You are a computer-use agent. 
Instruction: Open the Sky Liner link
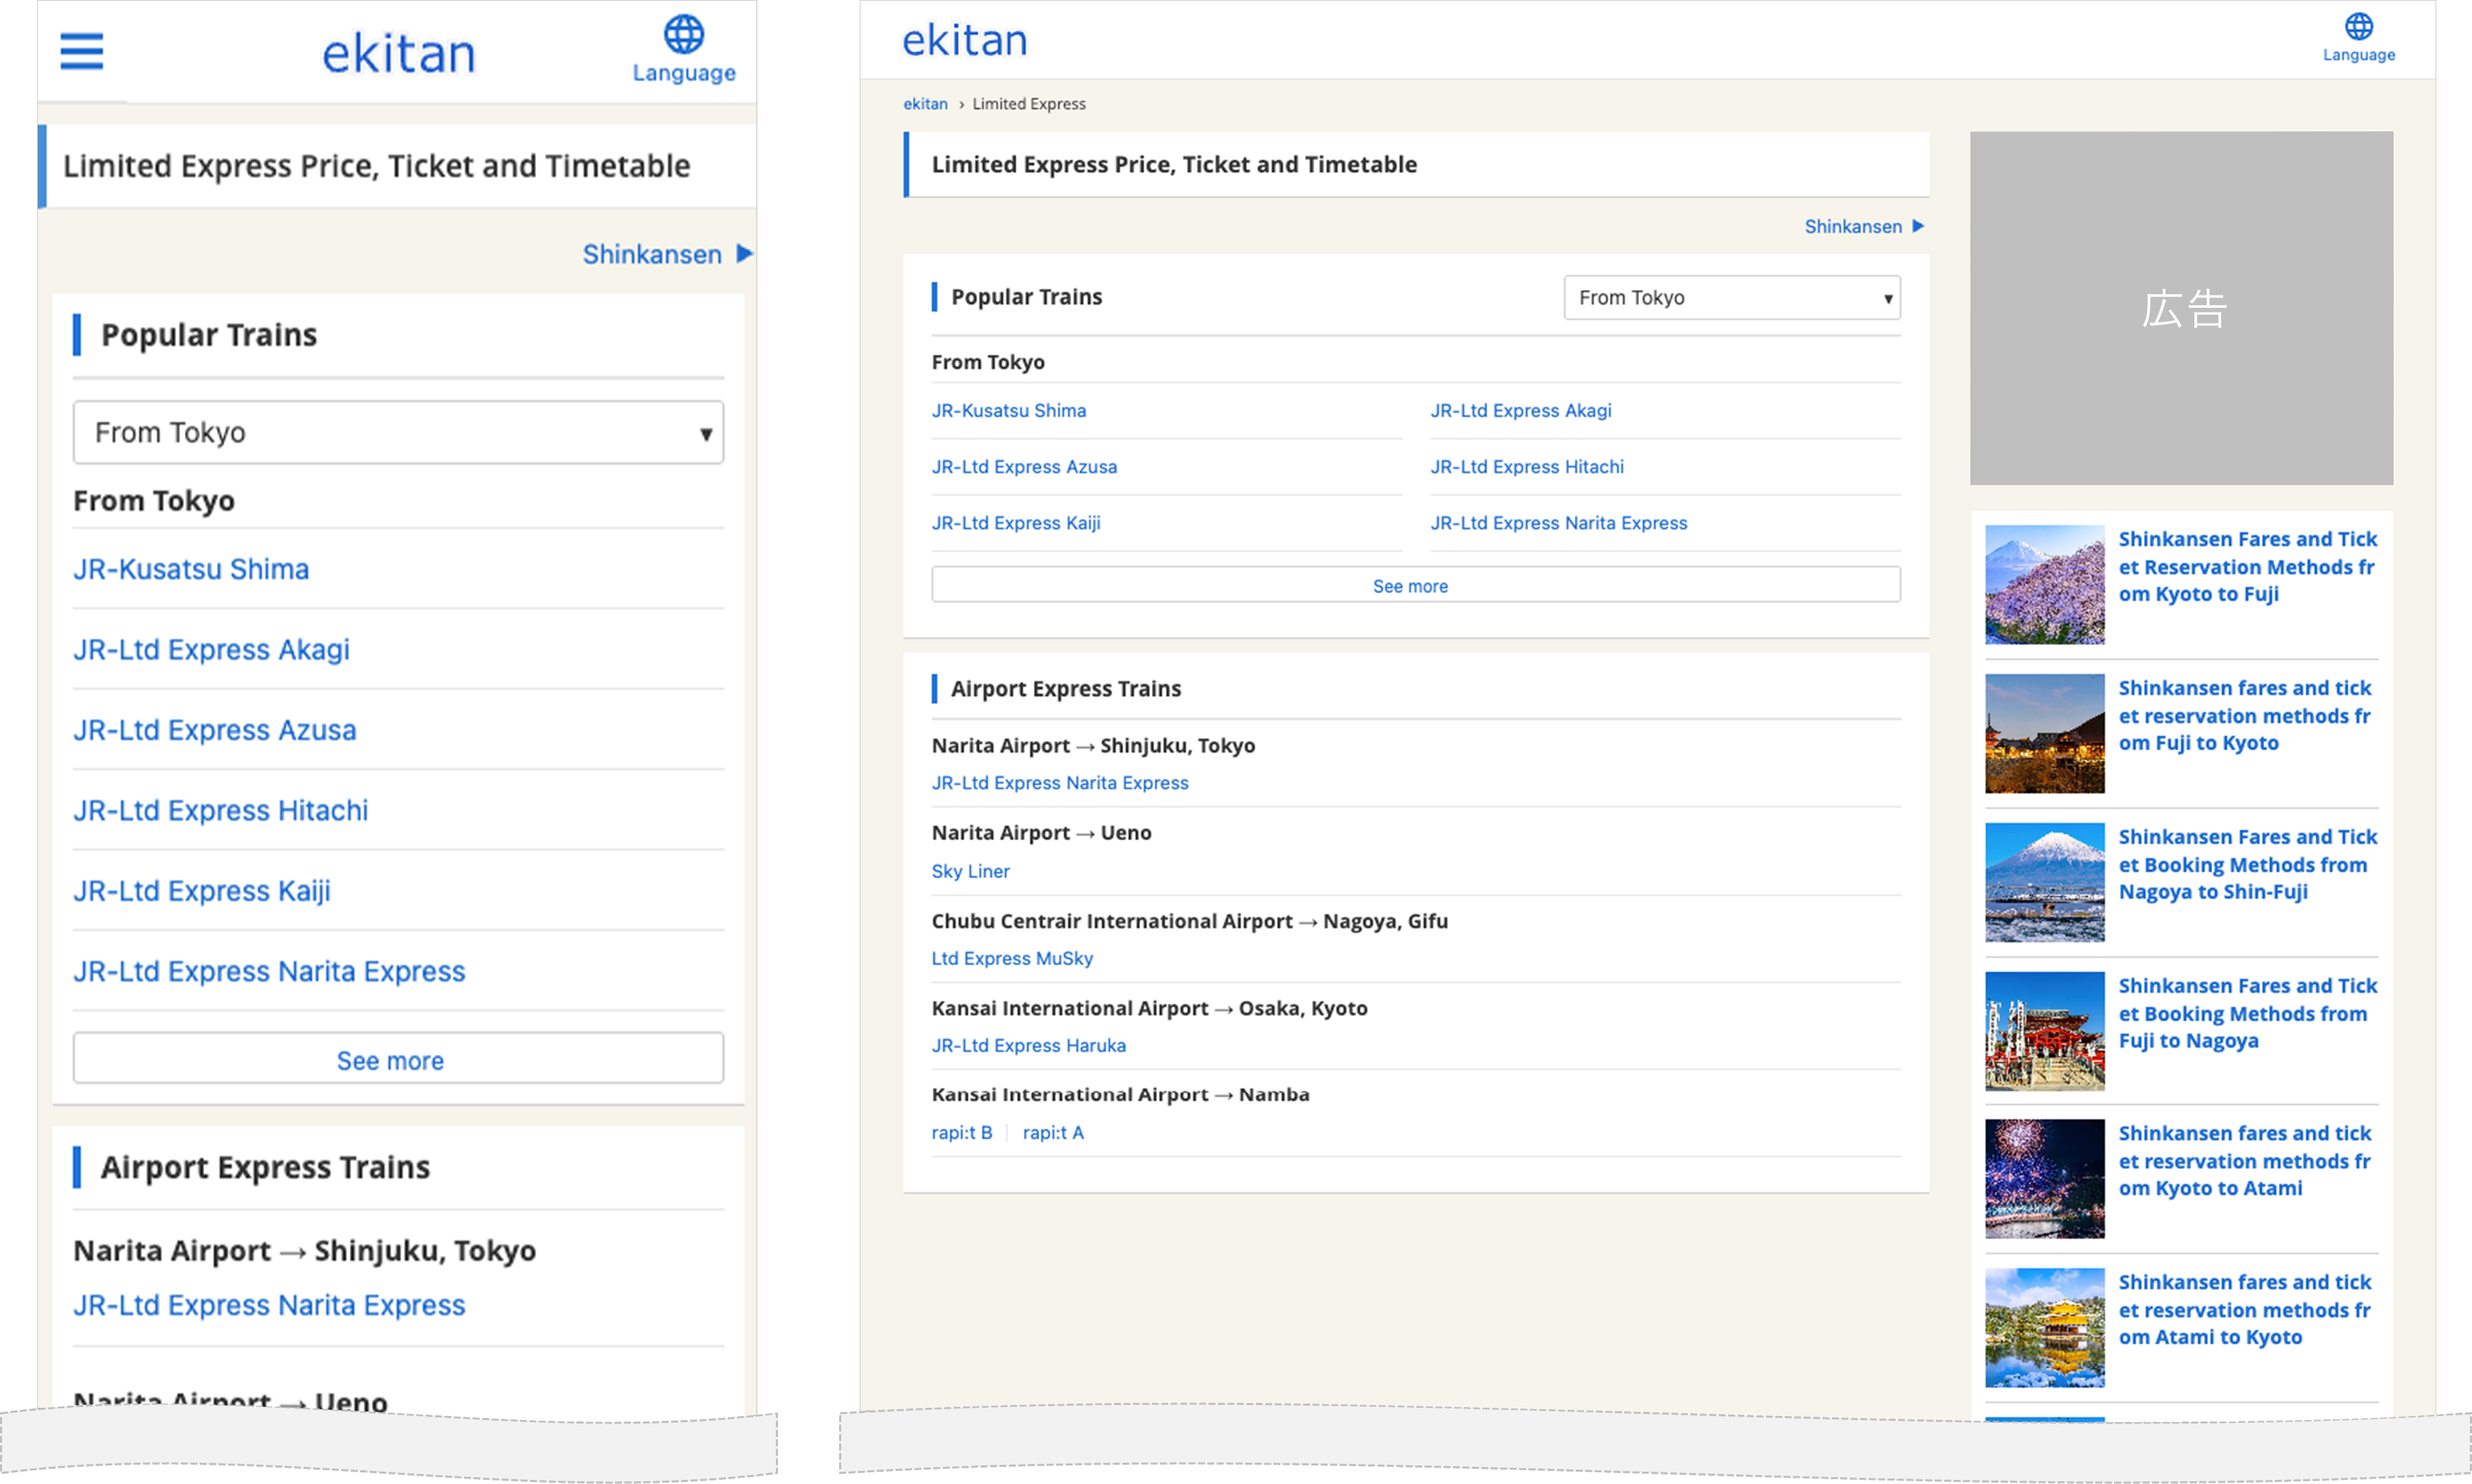[970, 871]
